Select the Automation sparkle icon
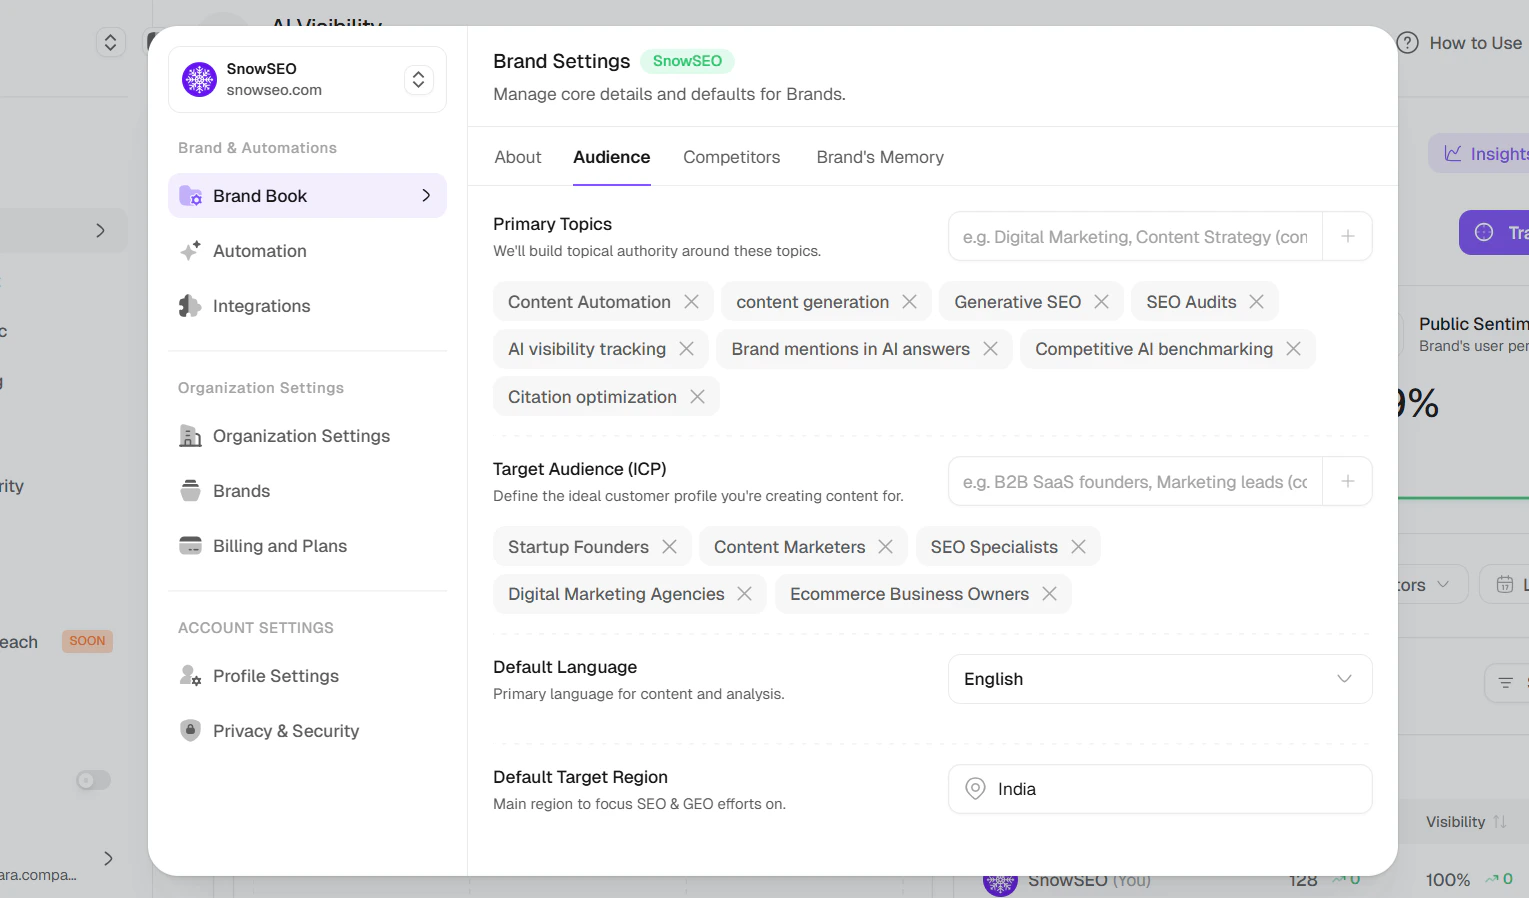Screen dimensions: 1529x898 point(190,251)
